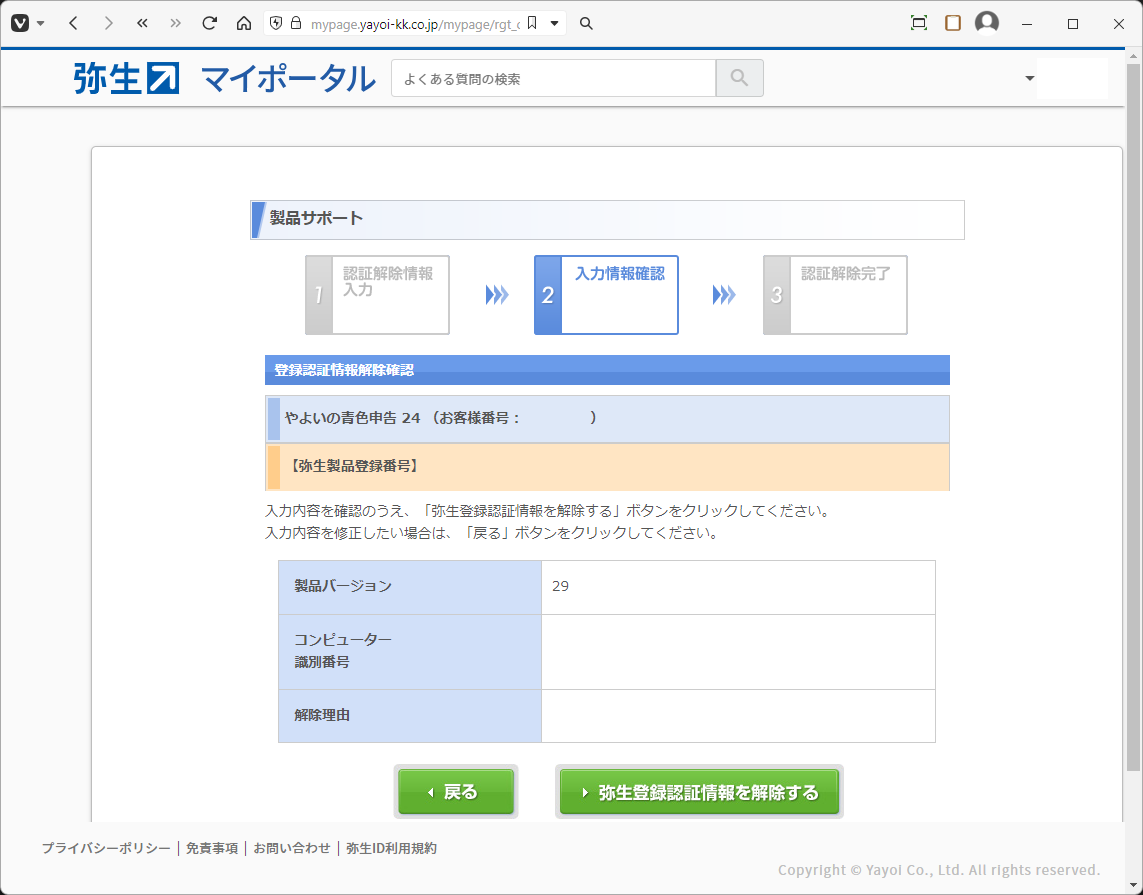Screen dimensions: 1143x895
Task: Reload the current page
Action: pos(210,23)
